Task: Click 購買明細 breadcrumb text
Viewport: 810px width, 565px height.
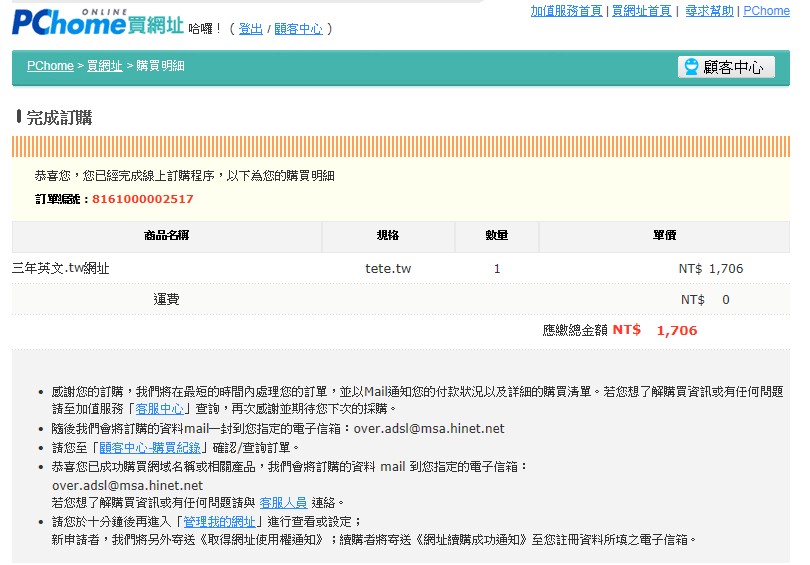Action: [160, 66]
